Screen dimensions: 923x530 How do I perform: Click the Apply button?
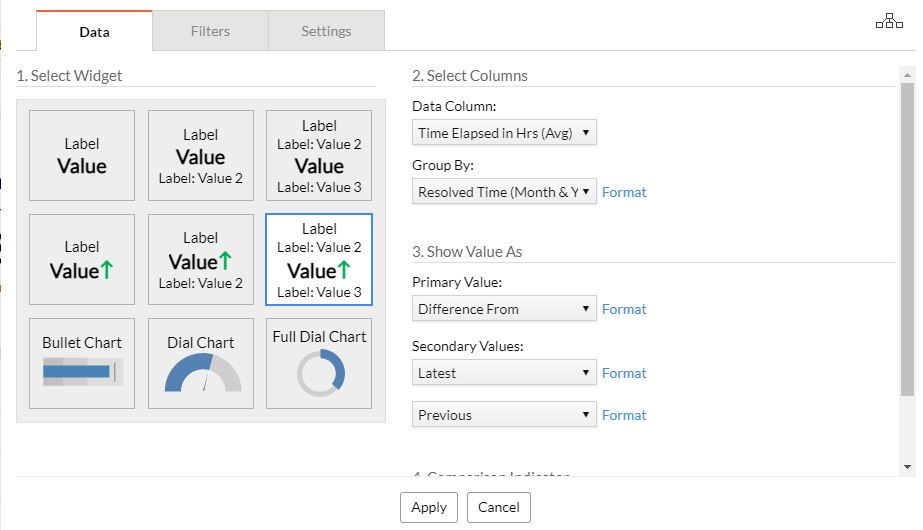coord(429,507)
